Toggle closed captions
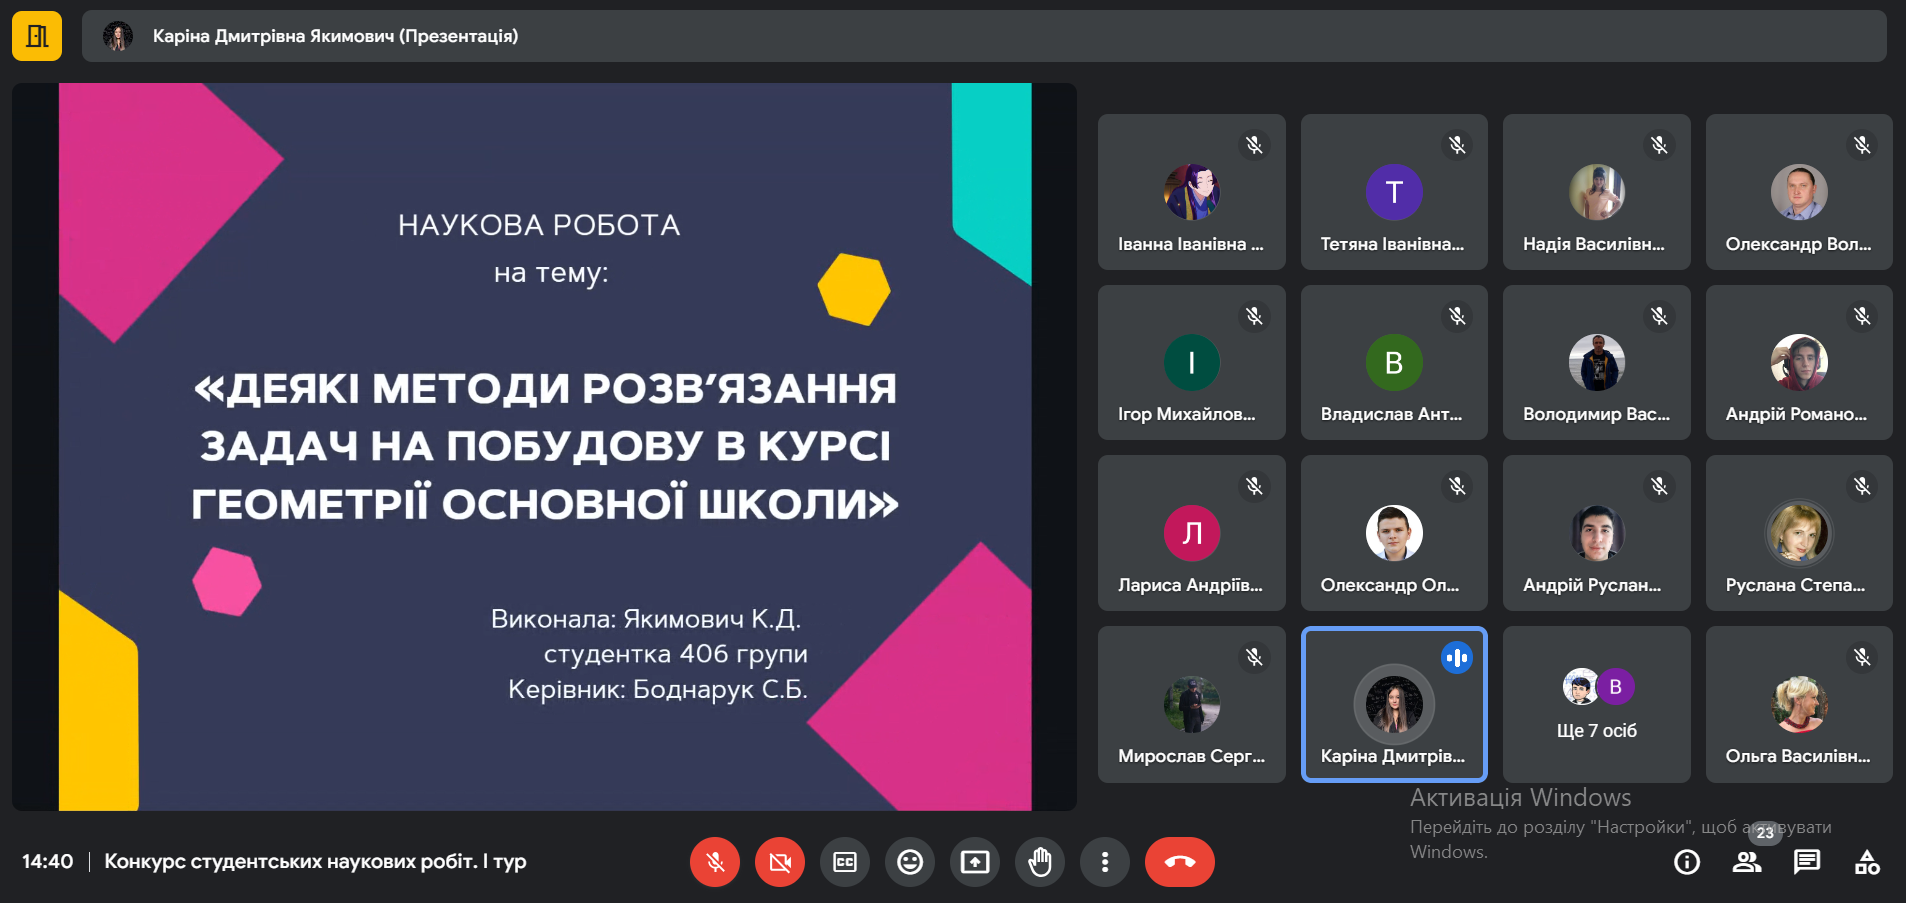The width and height of the screenshot is (1906, 903). point(845,862)
